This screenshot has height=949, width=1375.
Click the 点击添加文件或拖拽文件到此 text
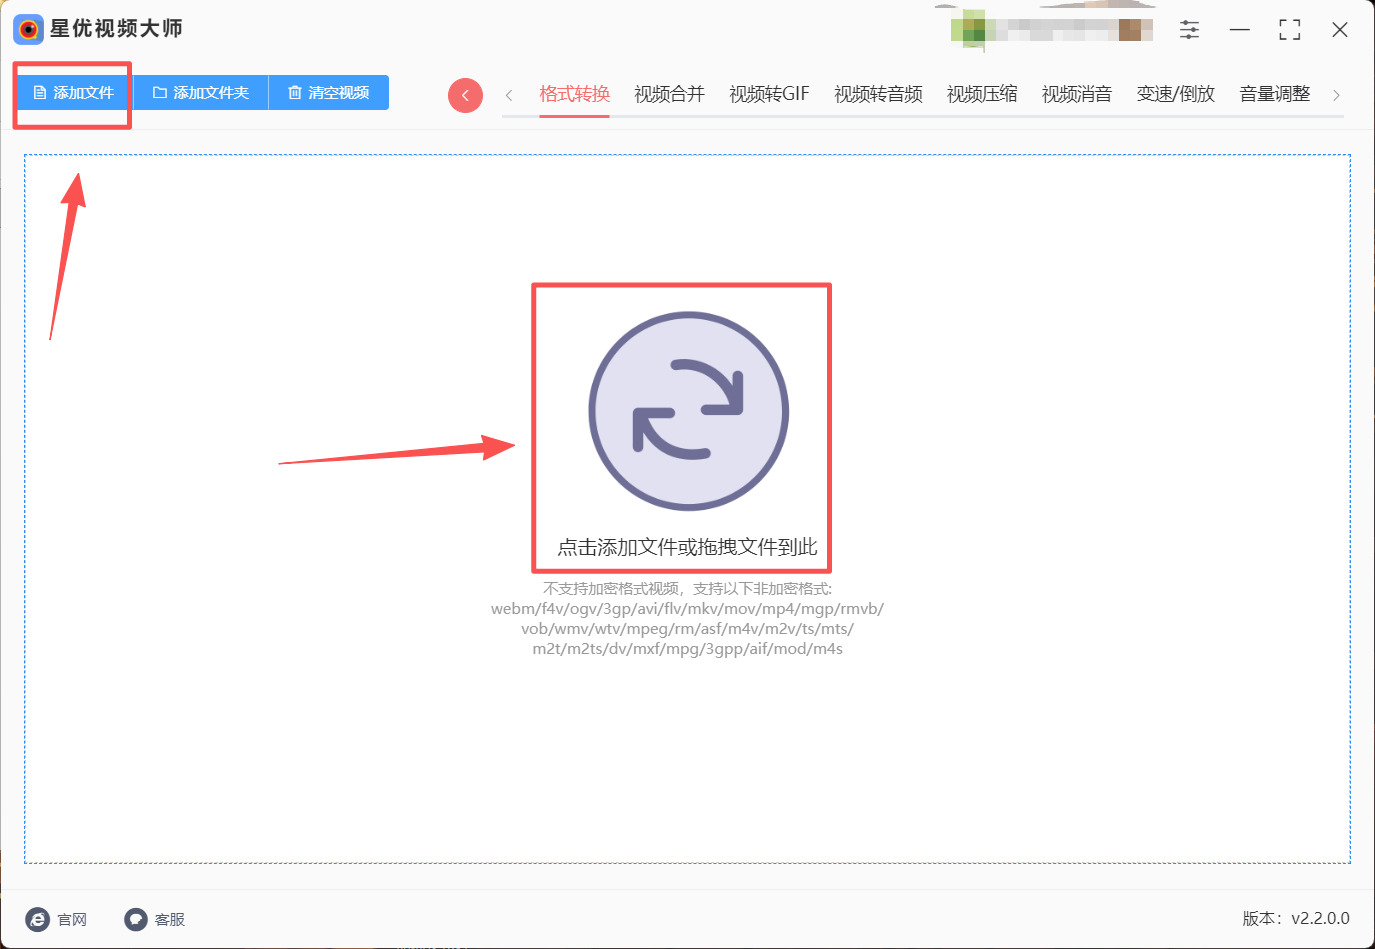click(x=687, y=547)
